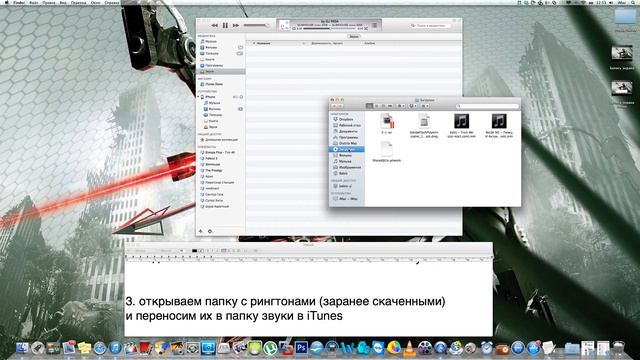The width and height of the screenshot is (640, 360).
Task: Switch Finder window to icon view
Action: [x=369, y=106]
